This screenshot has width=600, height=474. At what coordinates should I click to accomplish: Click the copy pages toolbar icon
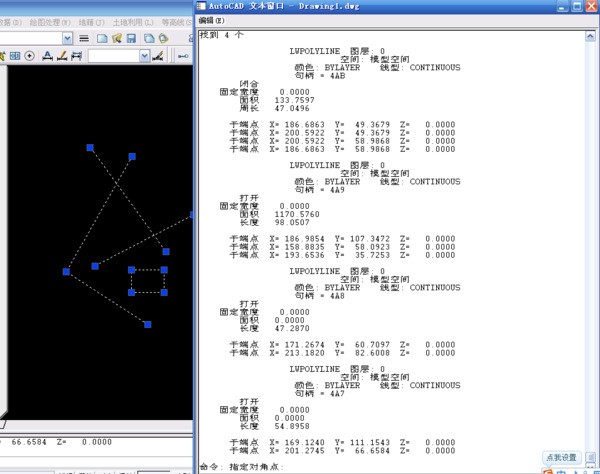tap(149, 38)
